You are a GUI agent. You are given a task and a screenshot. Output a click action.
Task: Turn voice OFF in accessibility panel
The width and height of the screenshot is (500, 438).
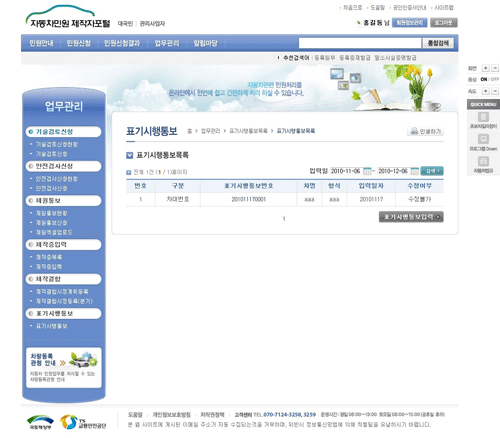(x=495, y=79)
